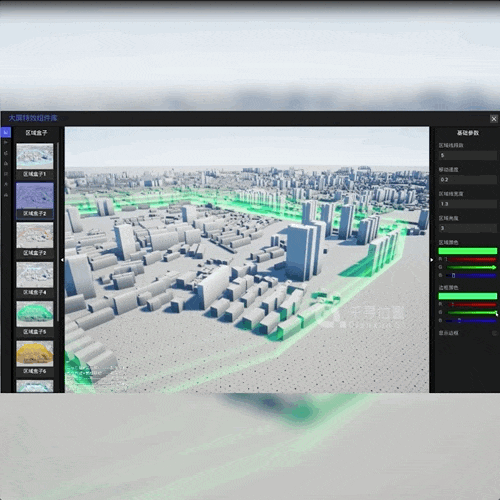Open the building-shaped sidebar category icon
Viewport: 500px width, 500px height.
coord(6,164)
